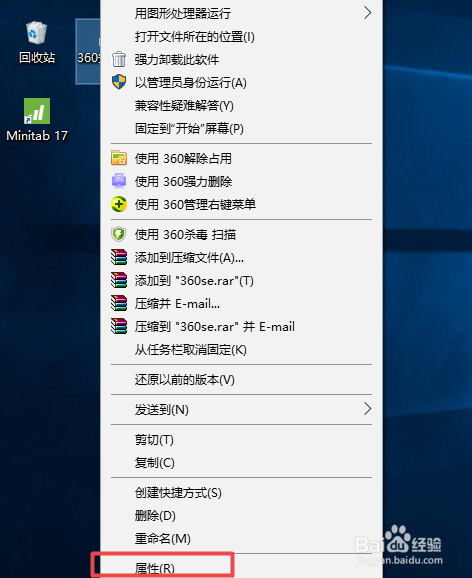
Task: Select 复制(C) menu entry
Action: pos(242,462)
